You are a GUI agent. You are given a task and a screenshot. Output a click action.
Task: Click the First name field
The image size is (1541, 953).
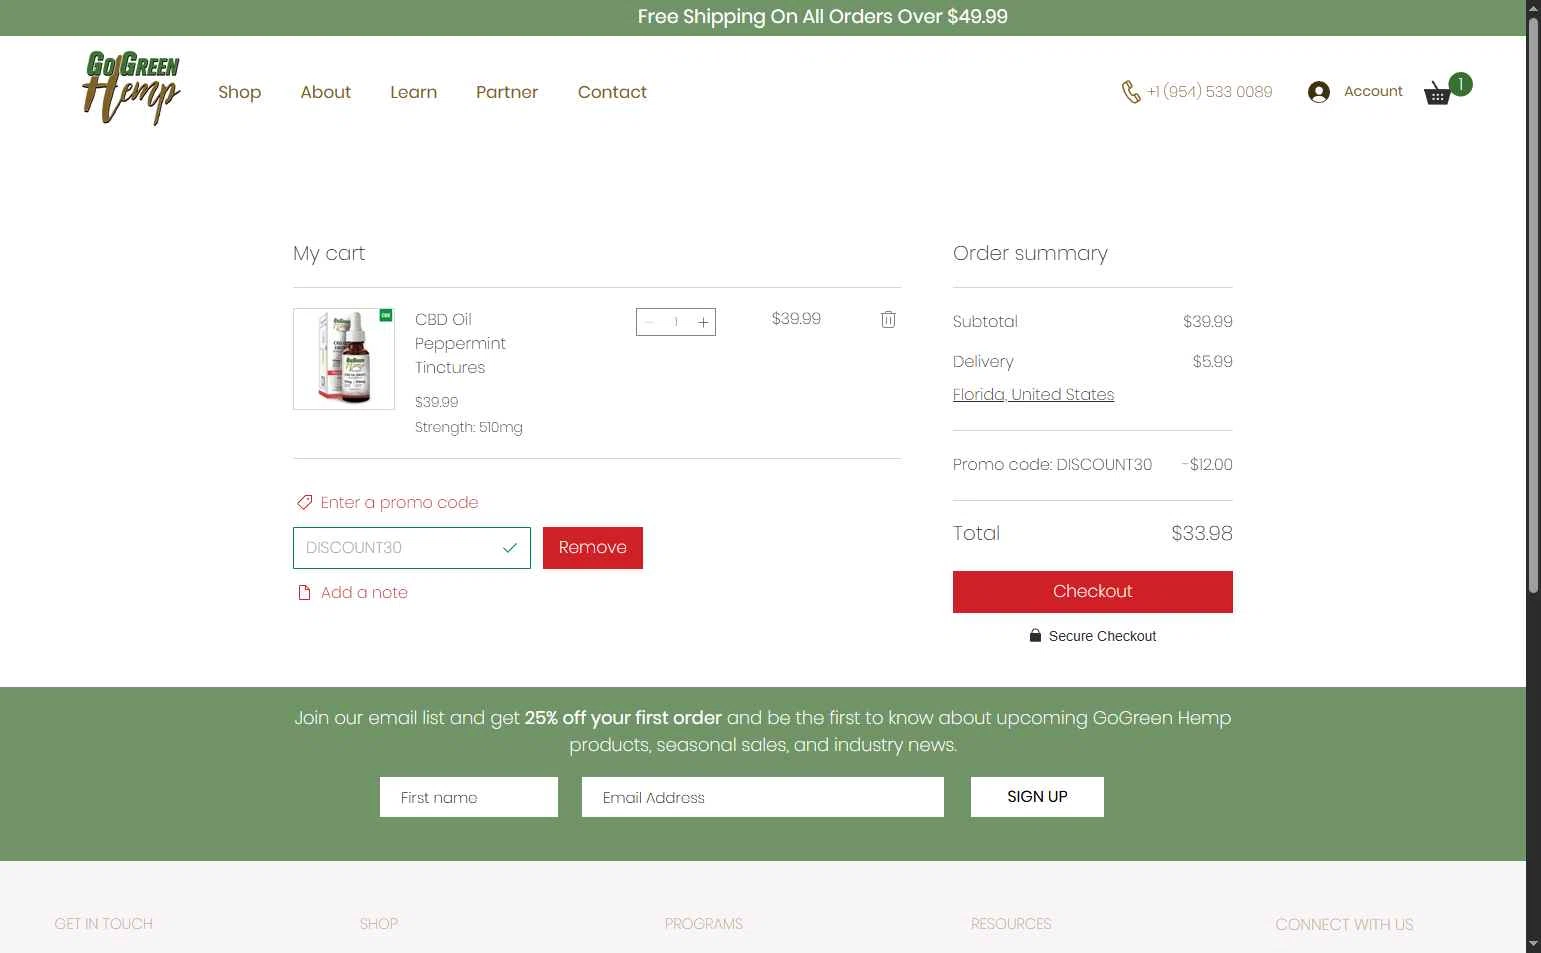coord(469,797)
